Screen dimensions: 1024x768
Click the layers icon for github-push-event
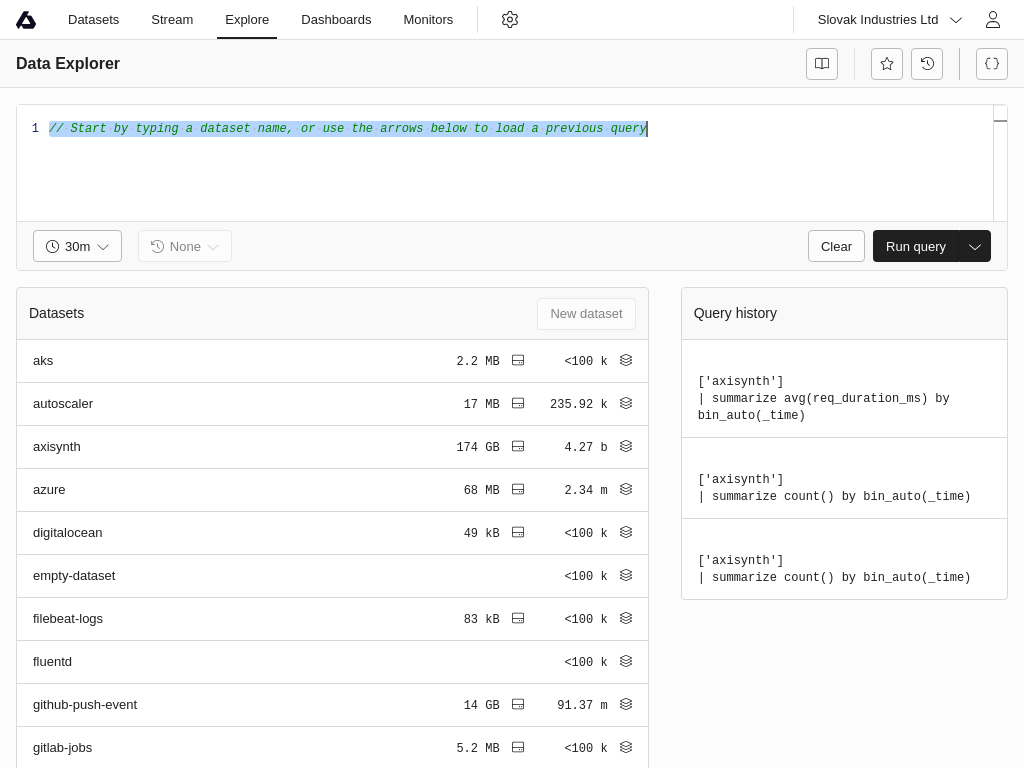[626, 705]
